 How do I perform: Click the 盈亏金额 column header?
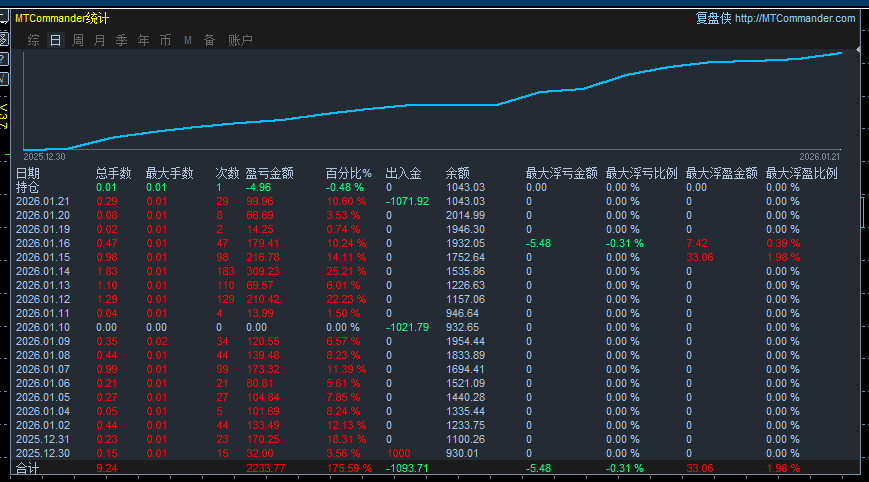click(270, 173)
